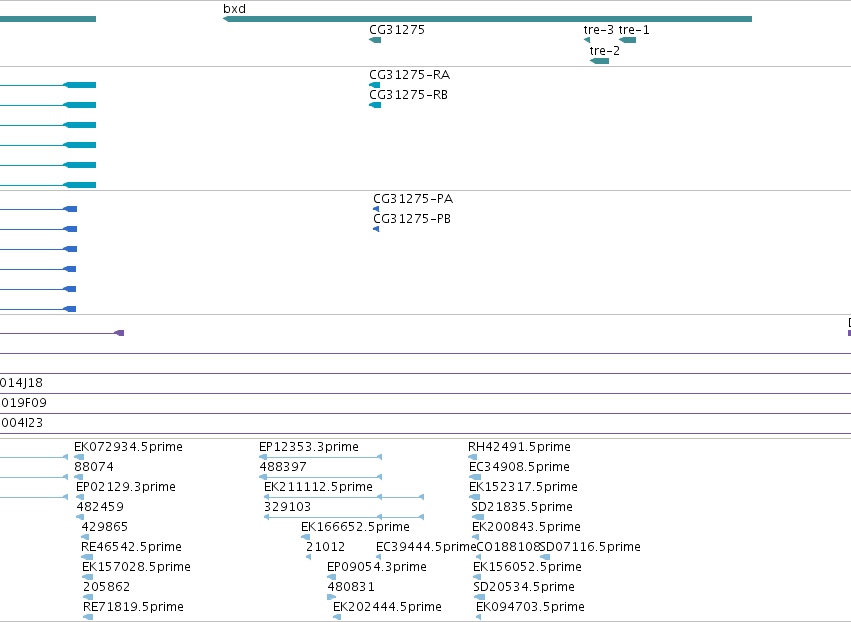Select the tre-3 gene label
The image size is (851, 622).
[x=599, y=30]
